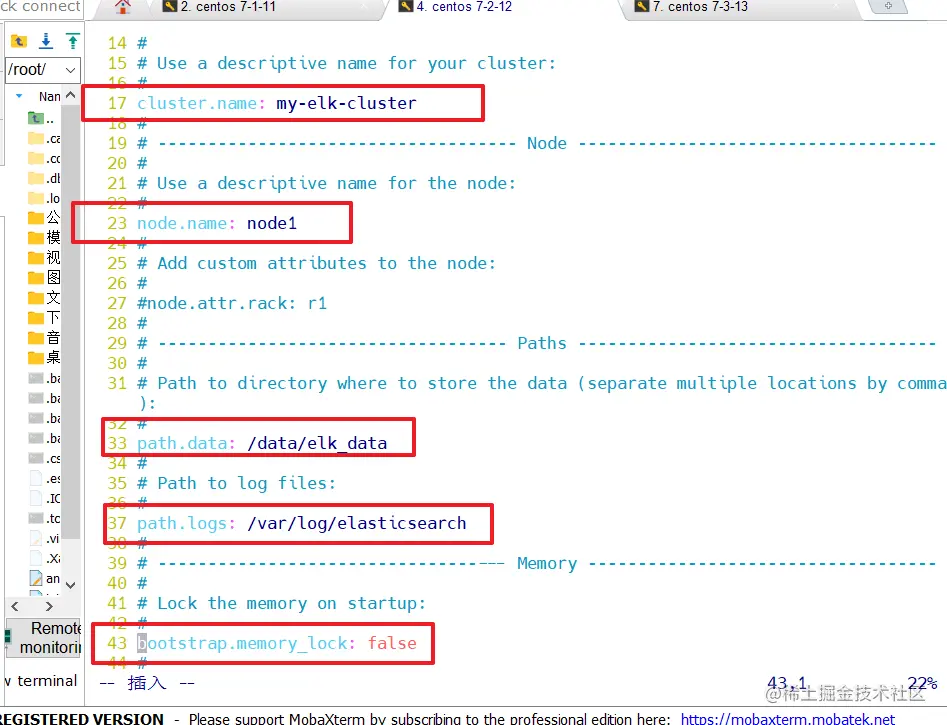Click 'Lock the memory on startup' comment

click(x=289, y=604)
